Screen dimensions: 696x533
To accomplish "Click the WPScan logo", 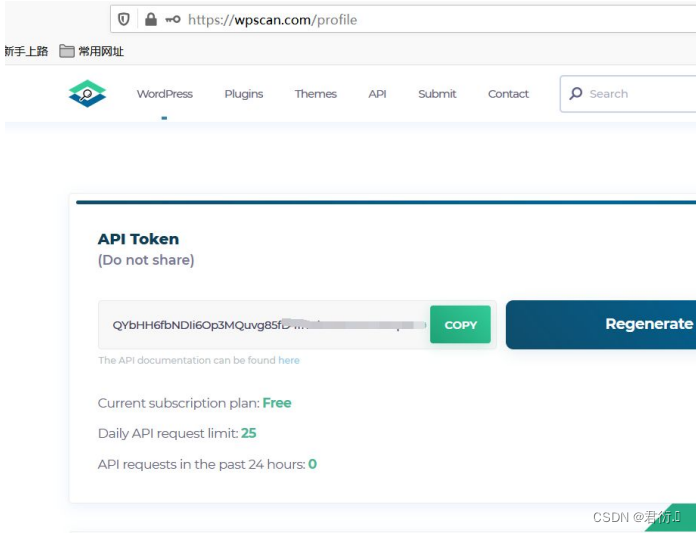I will pos(87,94).
